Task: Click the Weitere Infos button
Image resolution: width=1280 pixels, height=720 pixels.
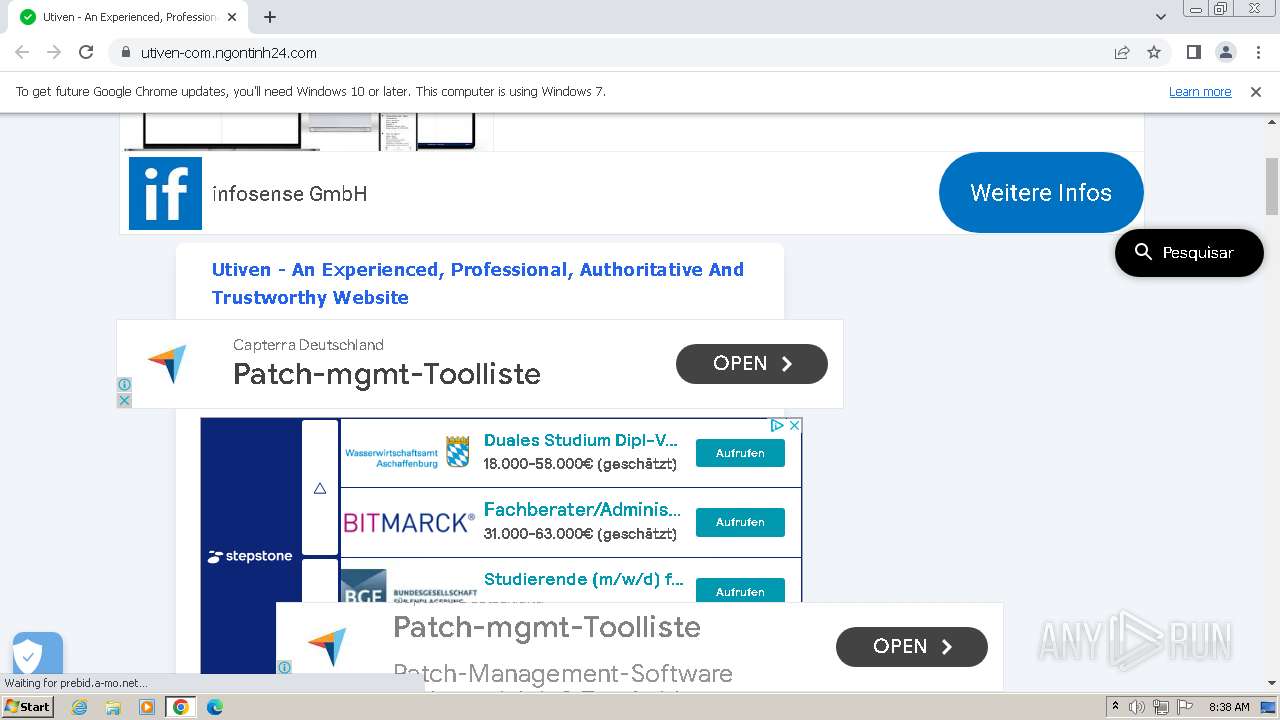Action: (1040, 193)
